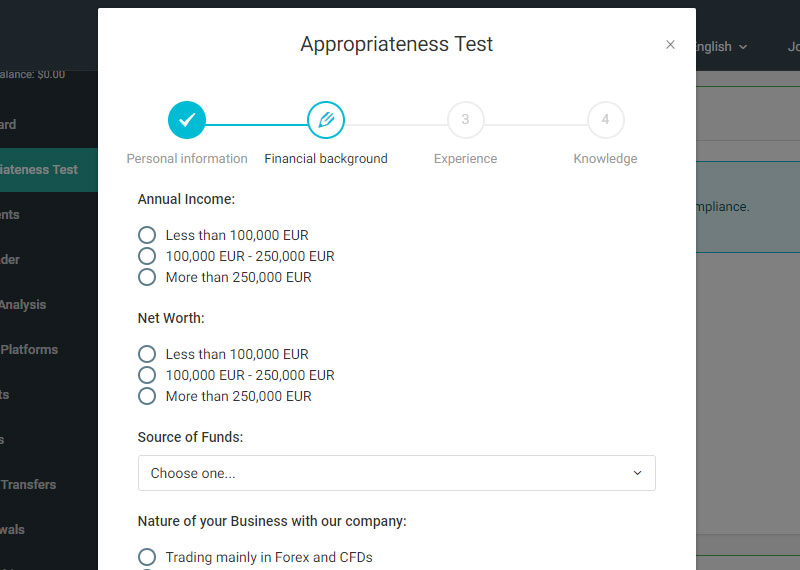
Task: Open the Appropriateness Test sidebar item
Action: click(40, 170)
